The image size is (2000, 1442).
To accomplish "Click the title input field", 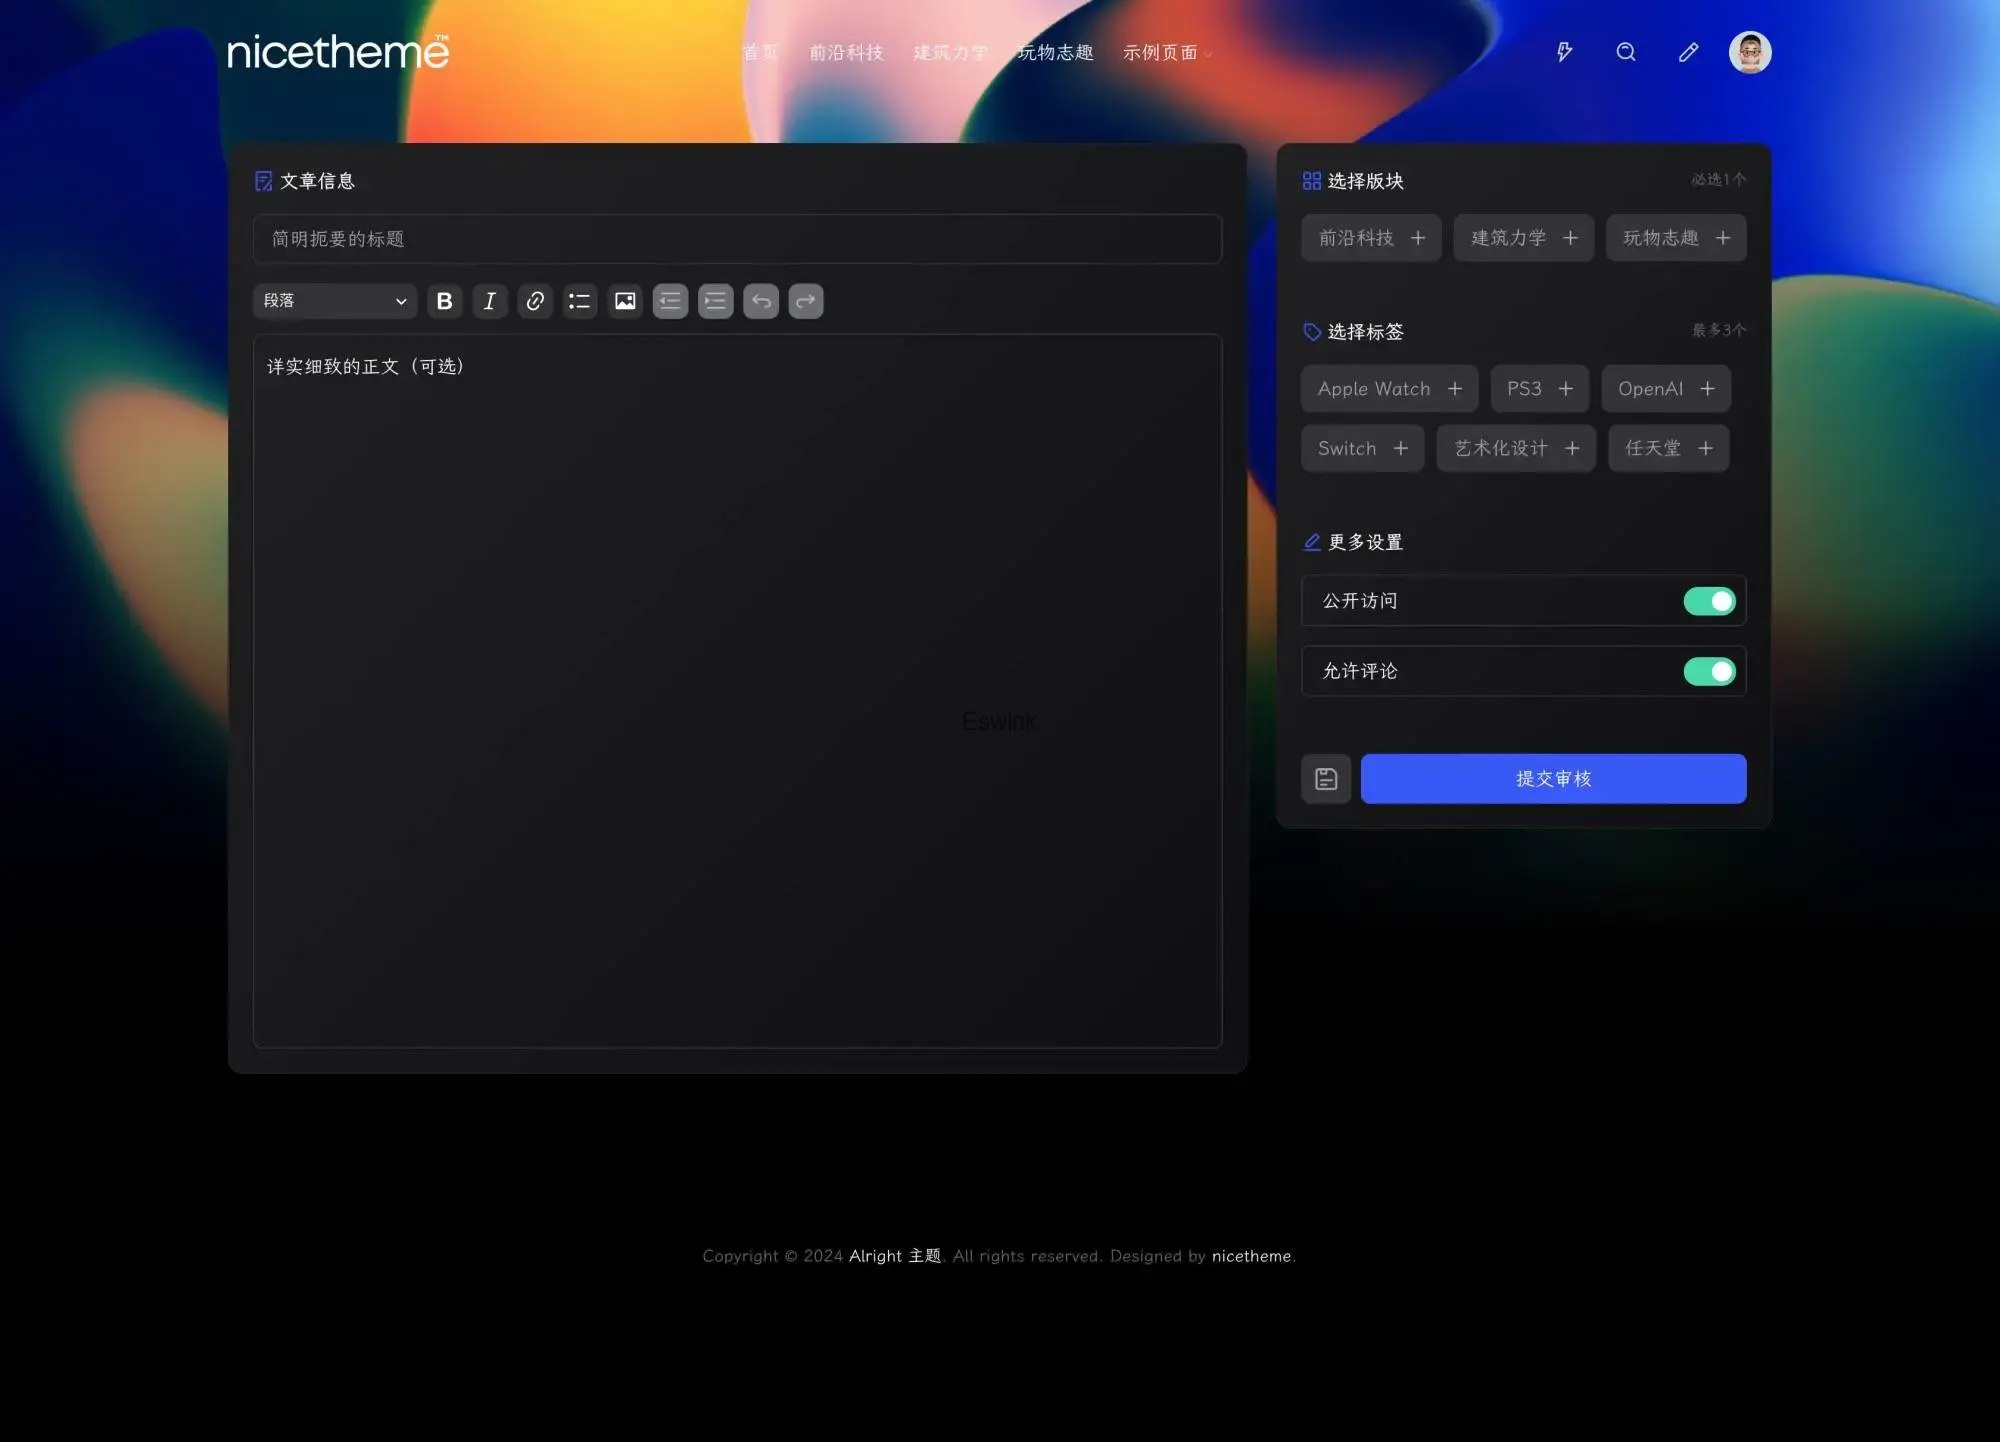I will click(737, 239).
